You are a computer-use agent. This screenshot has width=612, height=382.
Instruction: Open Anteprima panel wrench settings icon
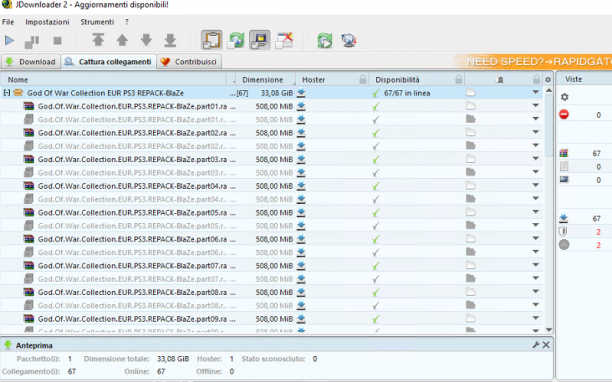536,345
